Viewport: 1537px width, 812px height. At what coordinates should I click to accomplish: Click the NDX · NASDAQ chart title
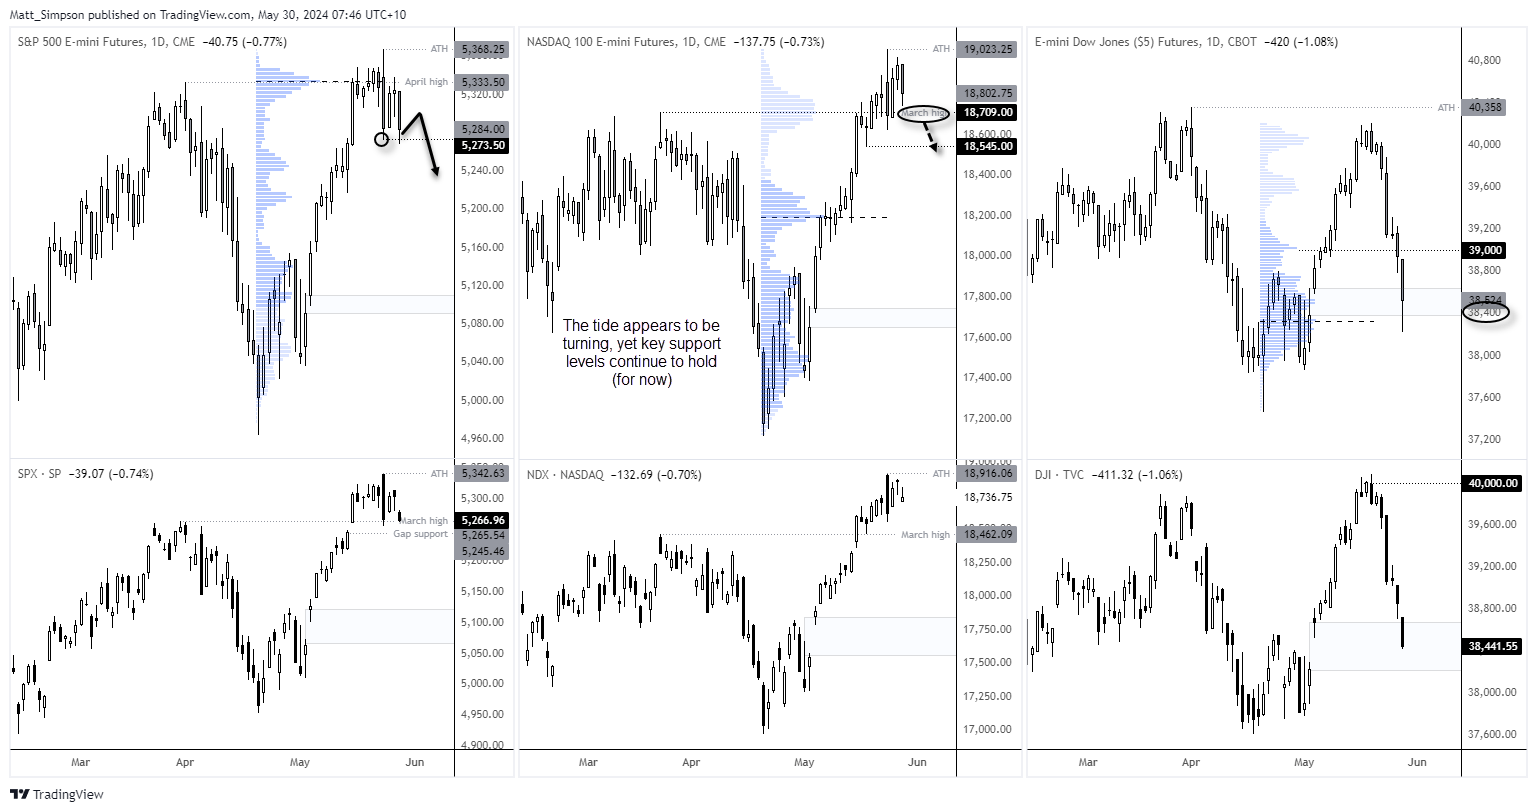[x=565, y=474]
